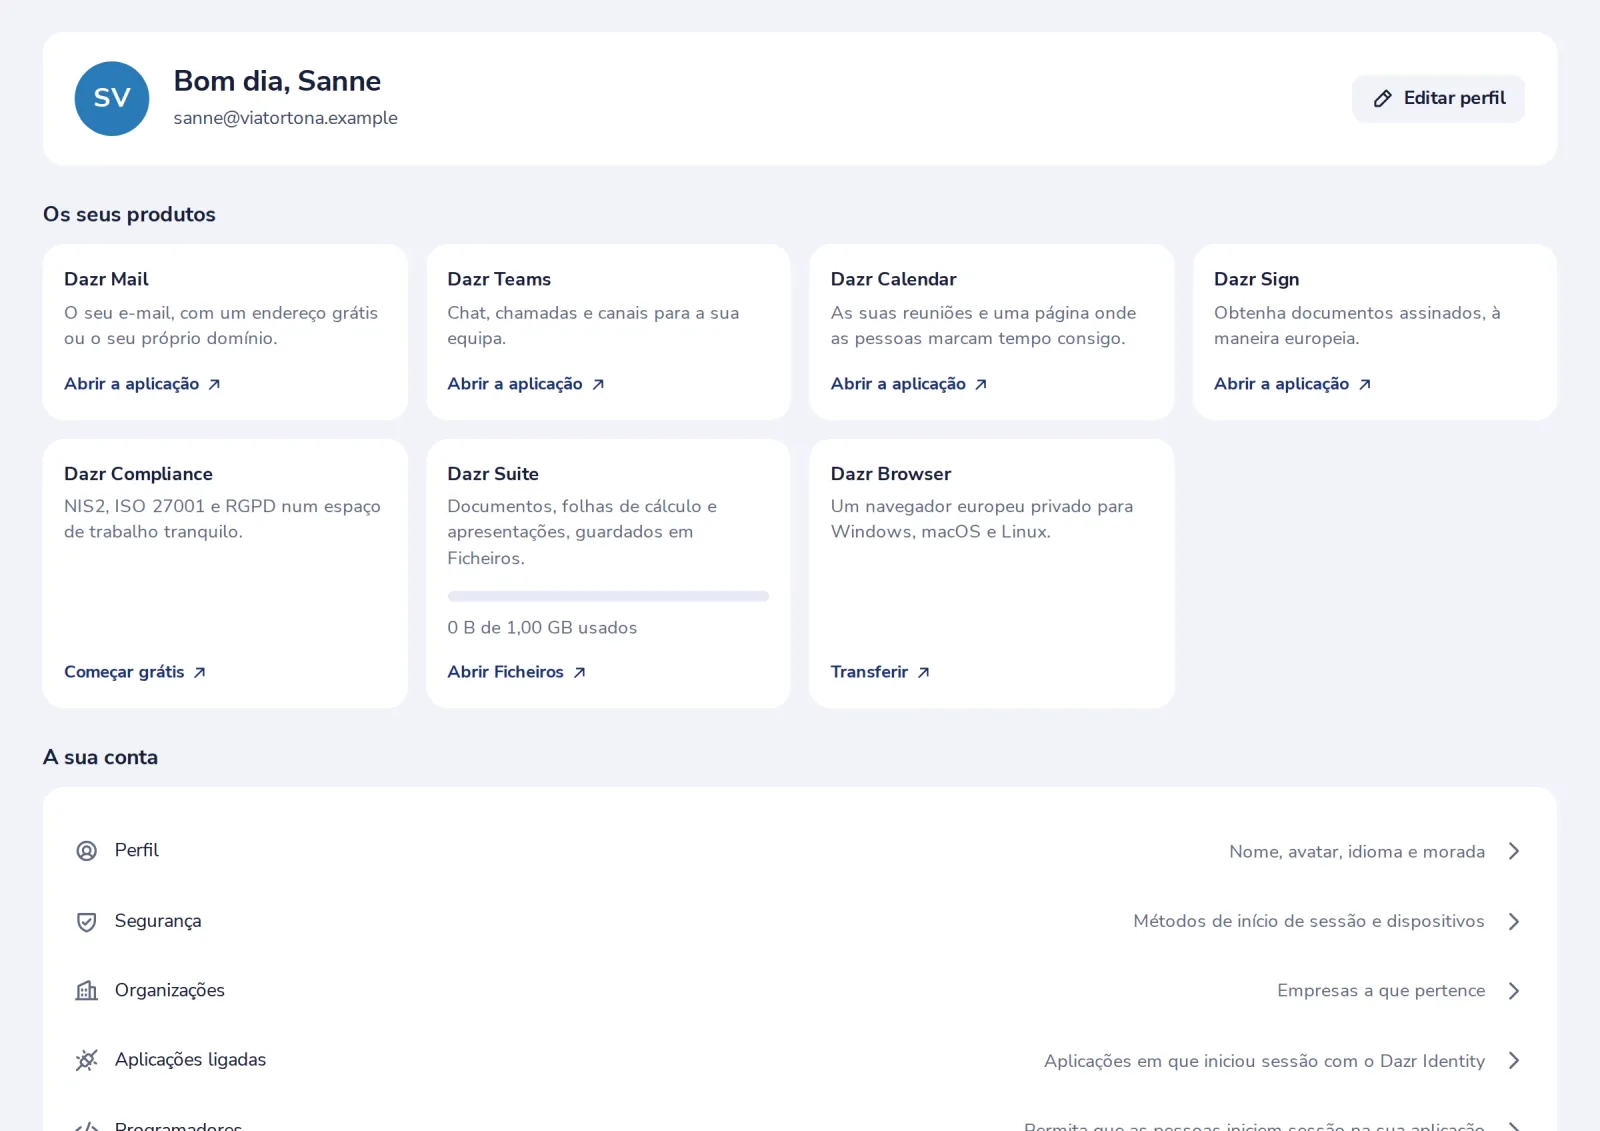
Task: Open Dazr Teams via Abrir a aplicação
Action: click(526, 384)
